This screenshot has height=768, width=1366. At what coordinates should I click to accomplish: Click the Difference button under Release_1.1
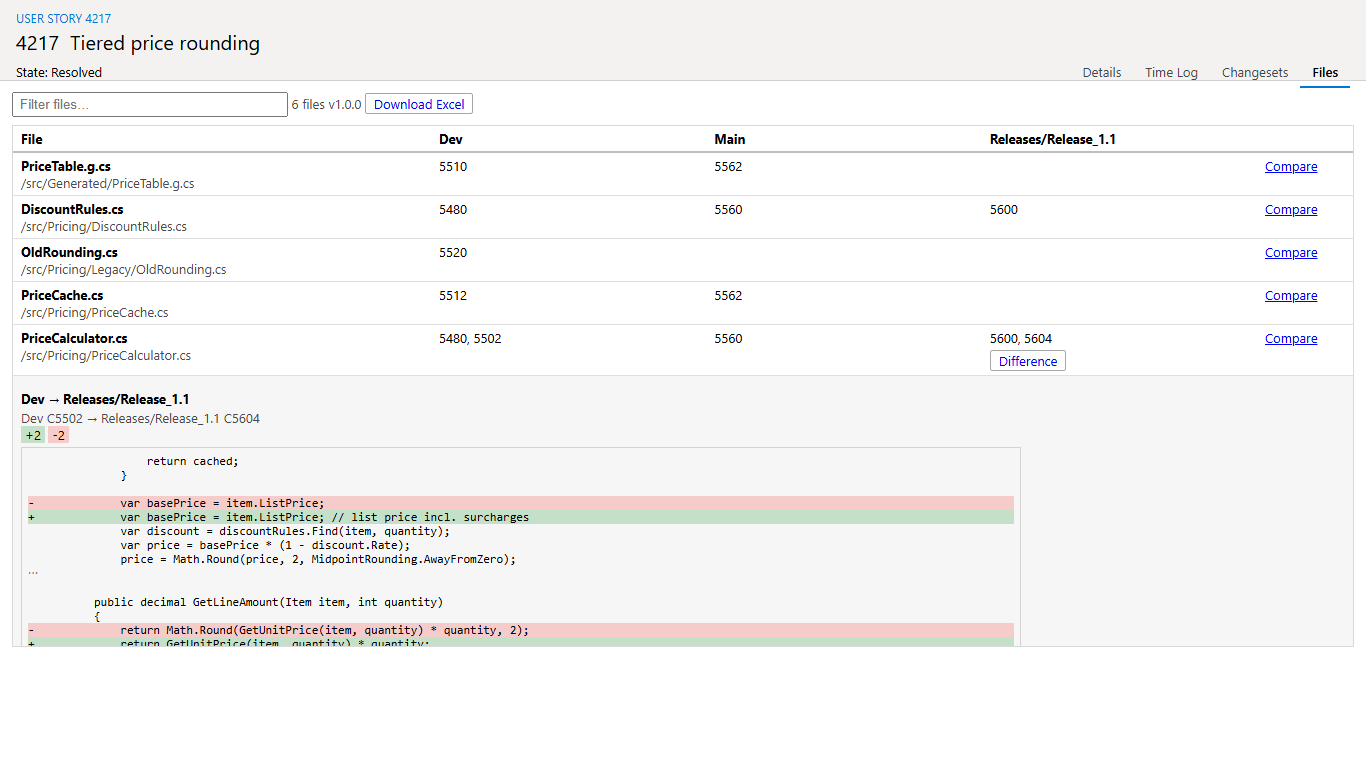[x=1028, y=361]
